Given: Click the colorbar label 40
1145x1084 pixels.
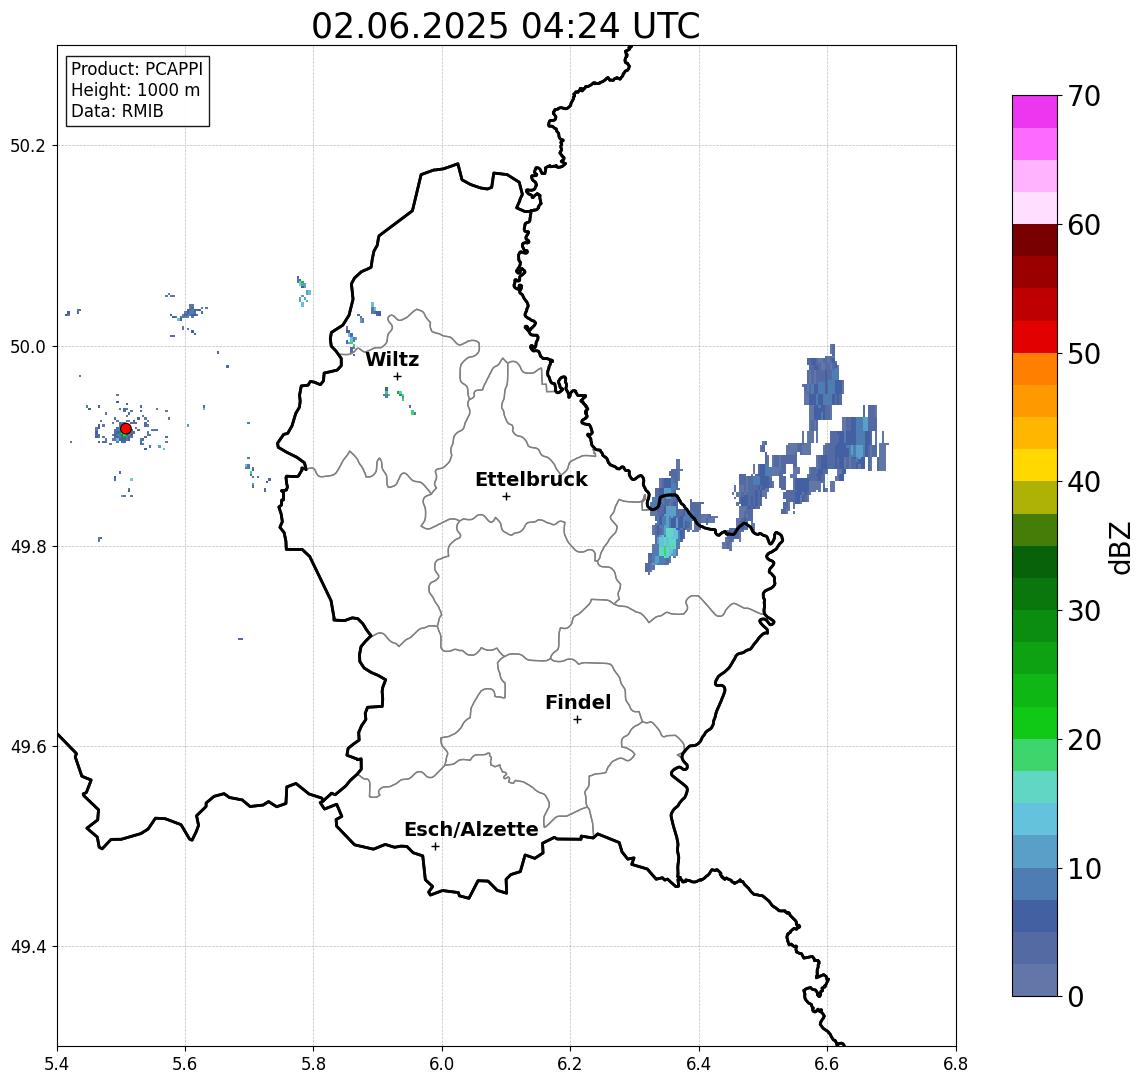Looking at the screenshot, I should (1084, 482).
